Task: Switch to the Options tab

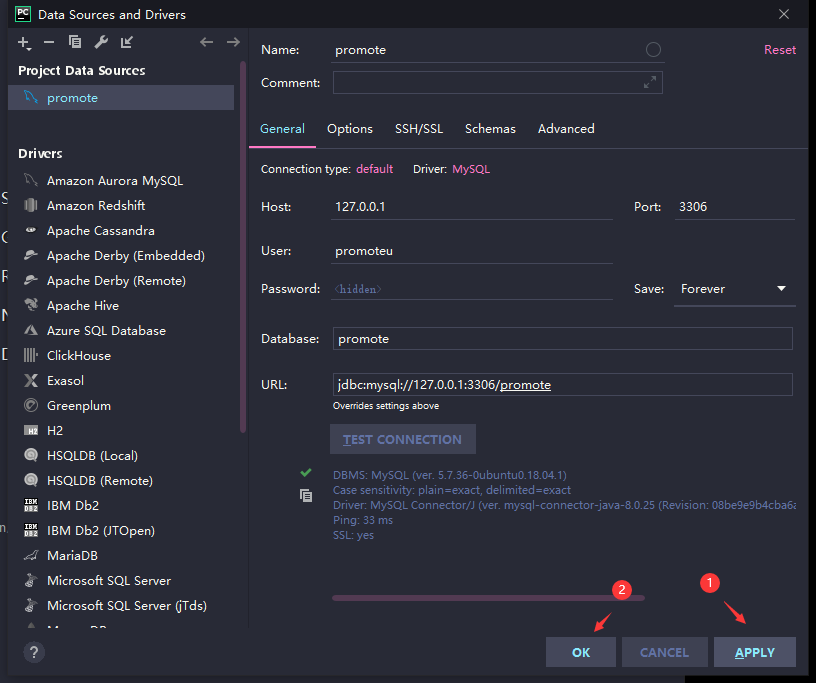Action: (350, 129)
